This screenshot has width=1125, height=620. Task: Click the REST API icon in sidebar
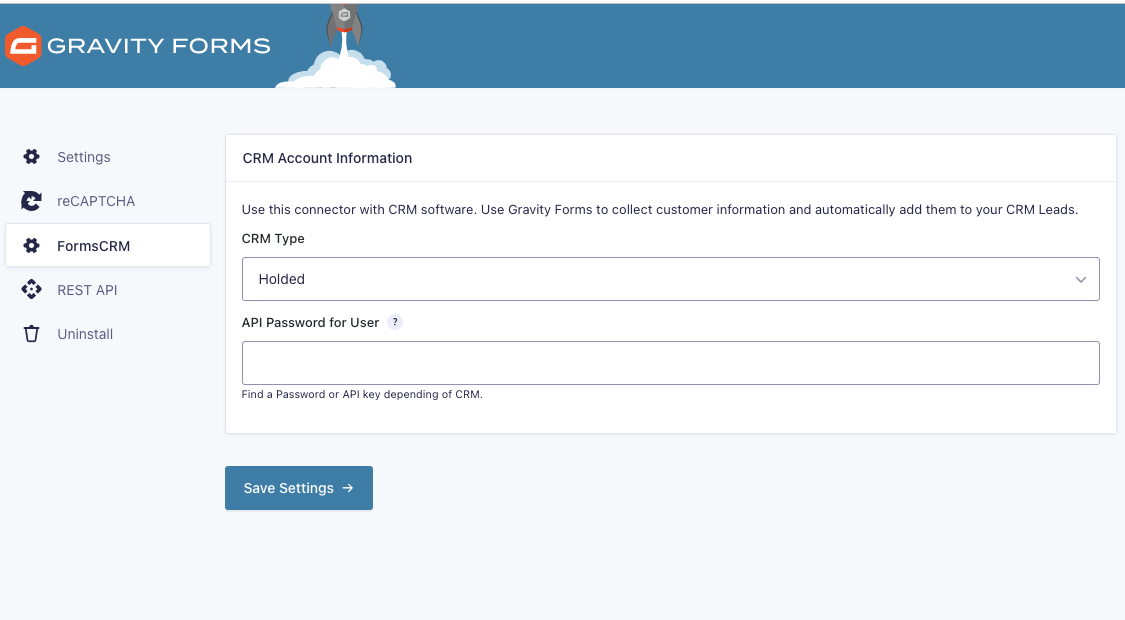tap(32, 289)
